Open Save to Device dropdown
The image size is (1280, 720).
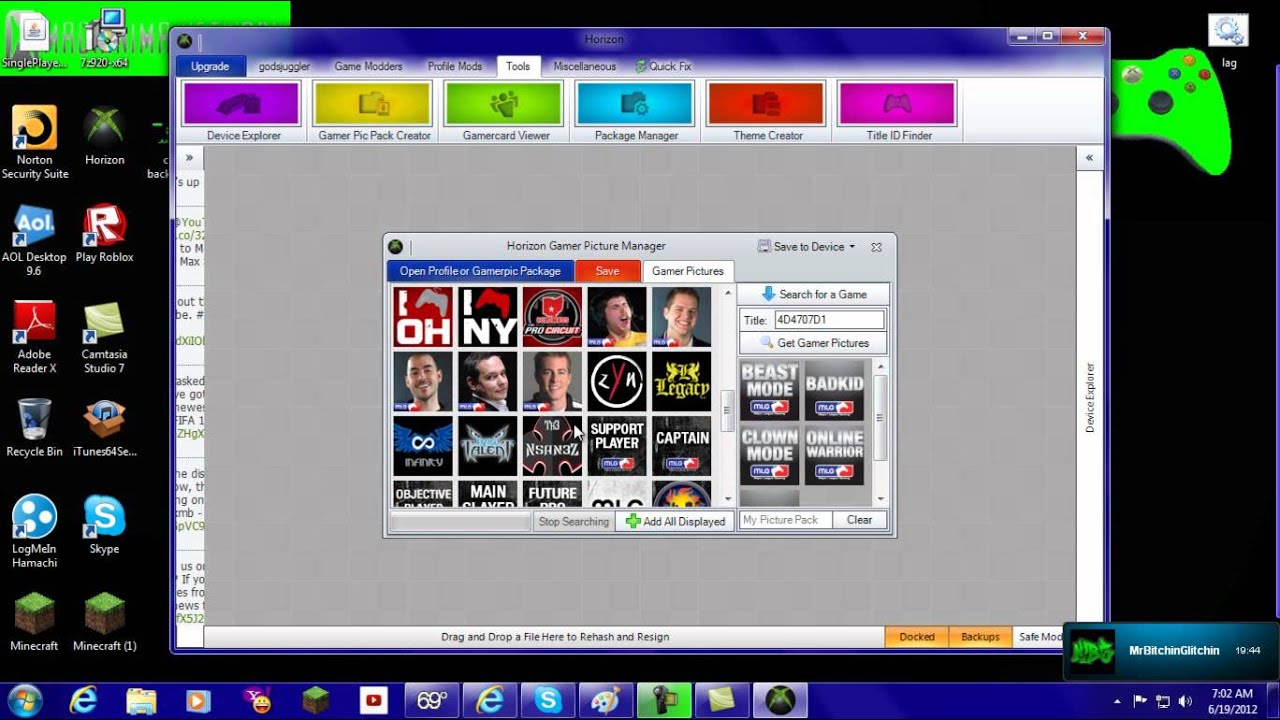click(806, 246)
